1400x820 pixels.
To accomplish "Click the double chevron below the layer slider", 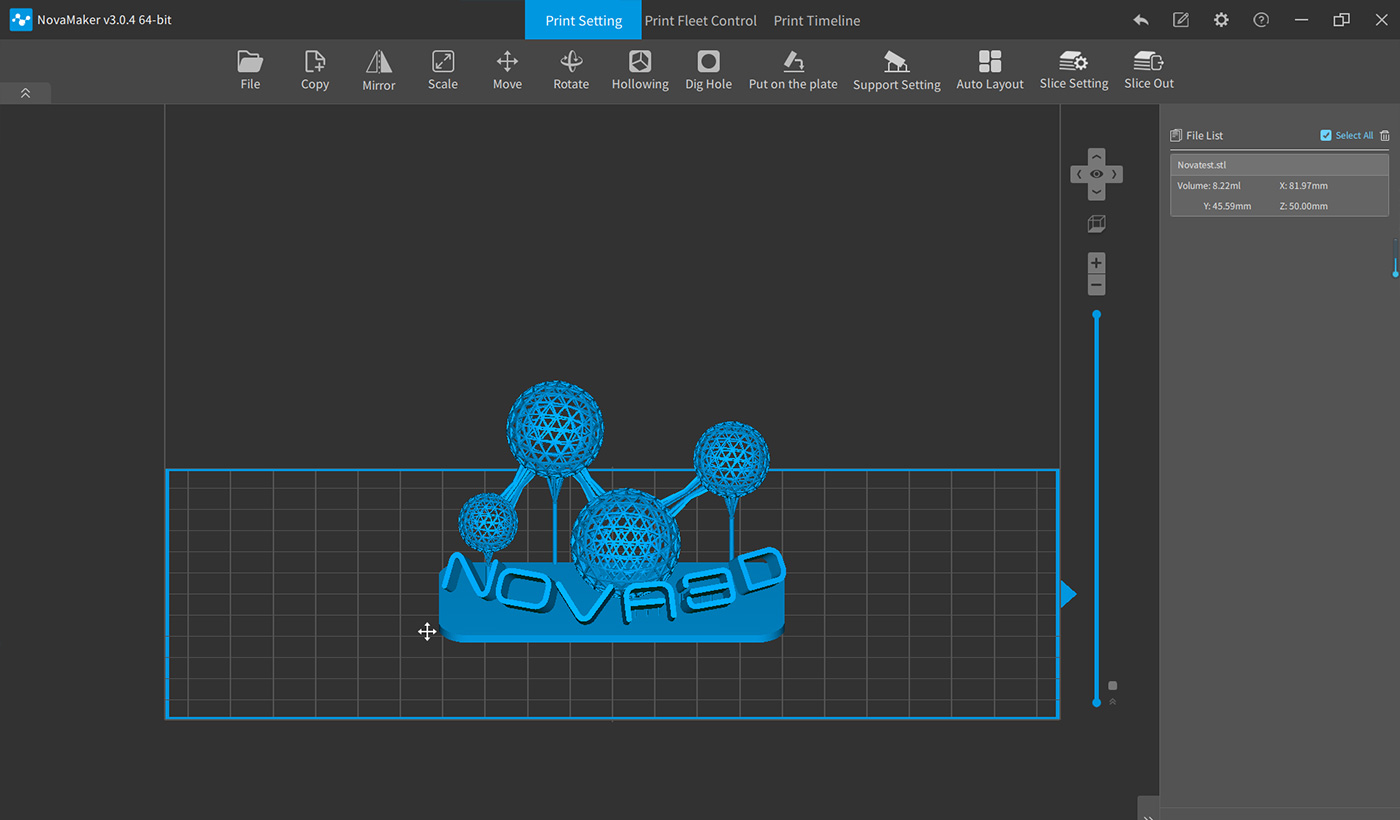I will point(1112,702).
